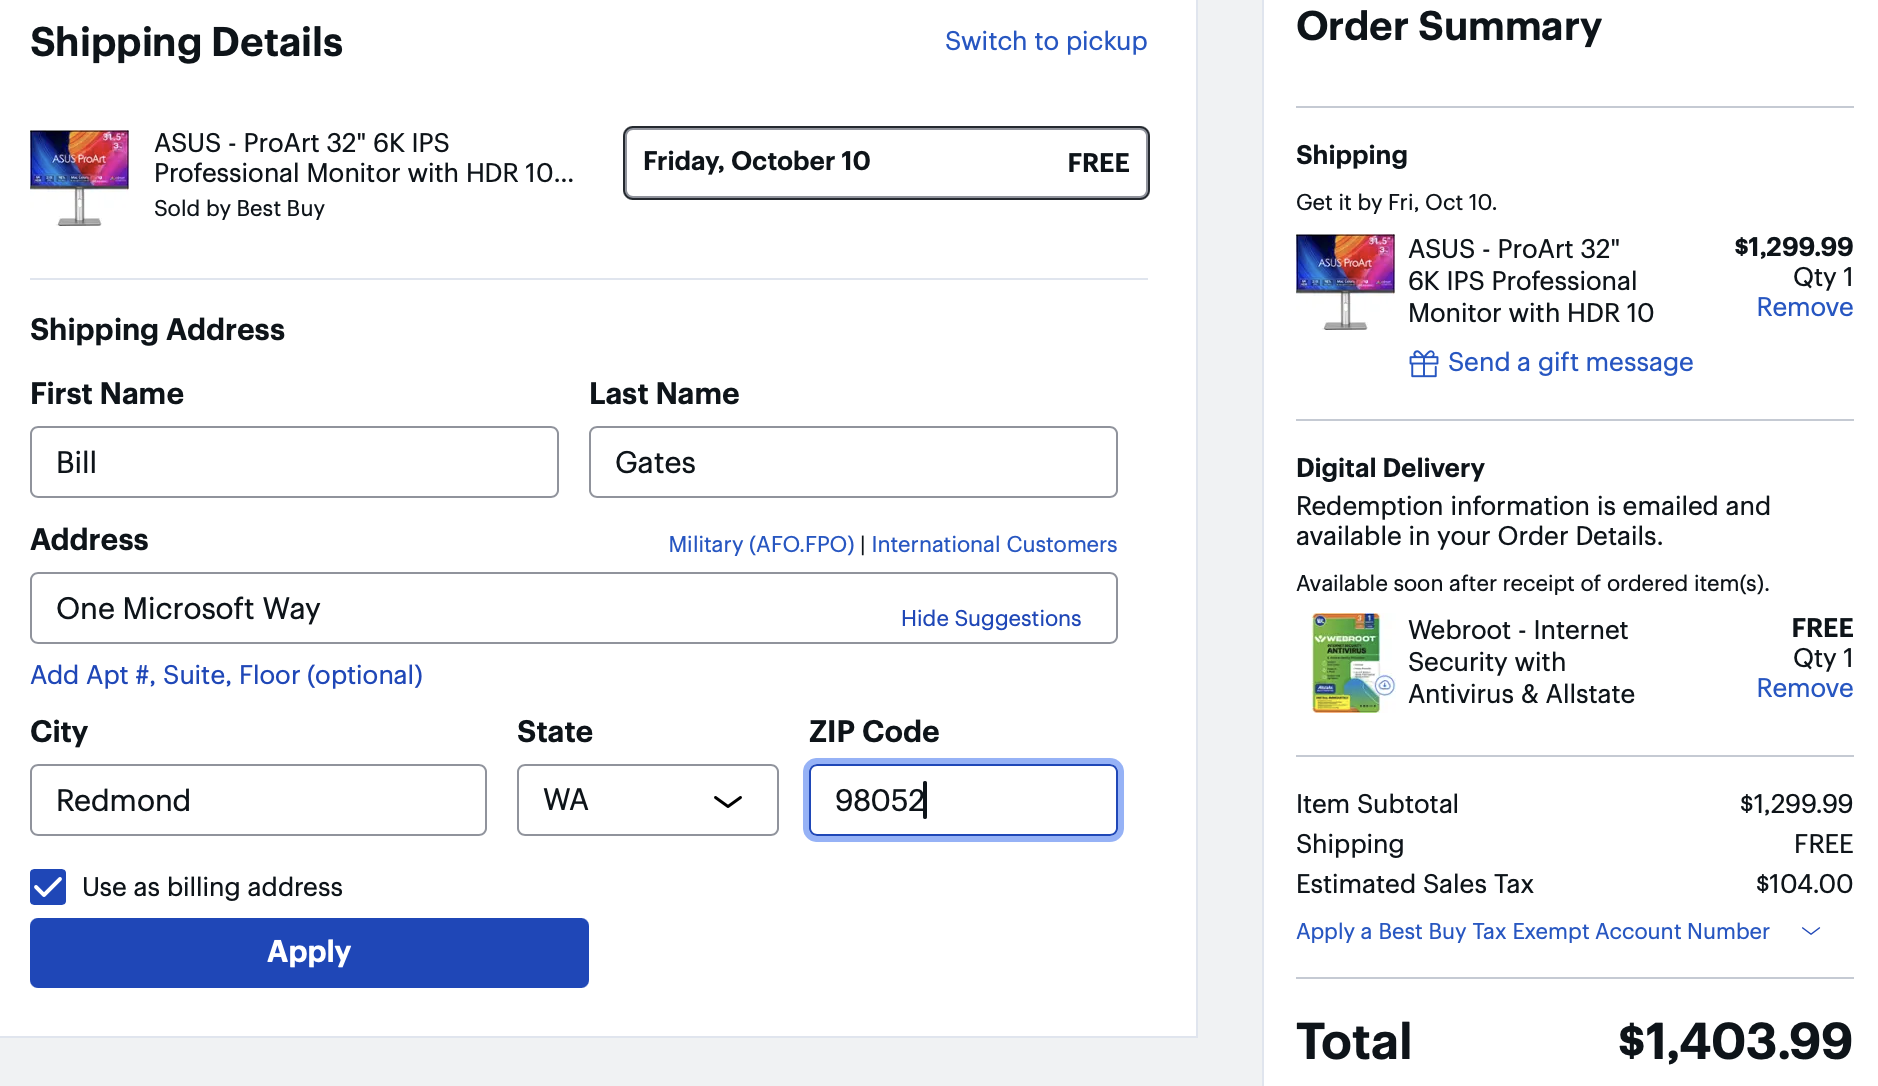Click the ASUS monitor thumbnail in Shipping Details
Image resolution: width=1878 pixels, height=1086 pixels.
click(79, 177)
